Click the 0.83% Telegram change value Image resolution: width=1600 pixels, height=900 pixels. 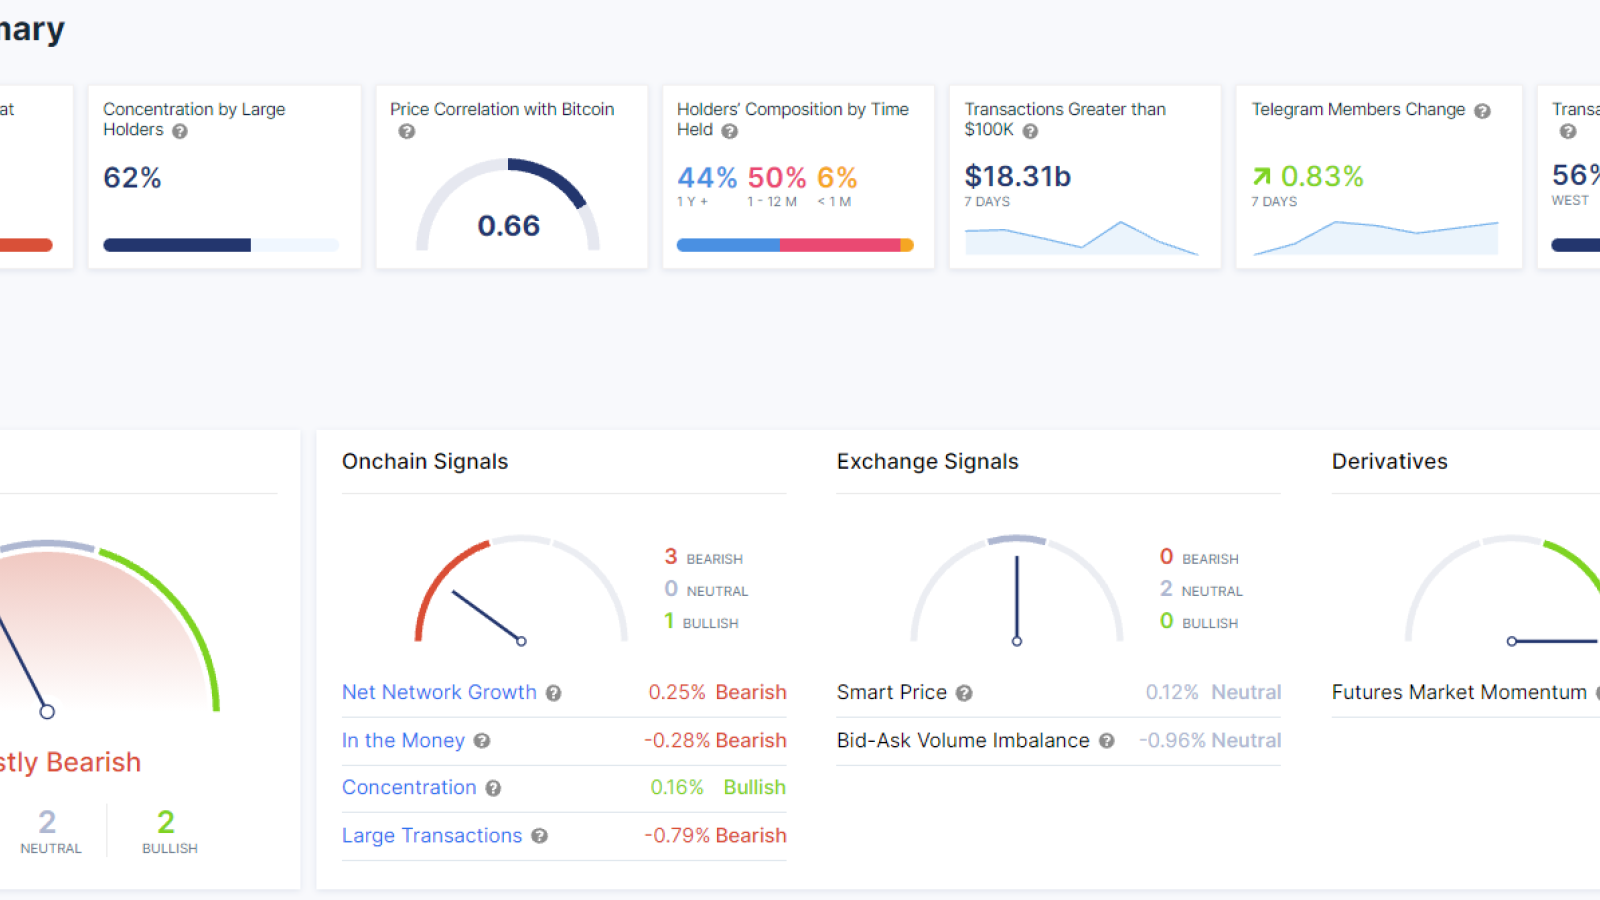click(x=1322, y=177)
